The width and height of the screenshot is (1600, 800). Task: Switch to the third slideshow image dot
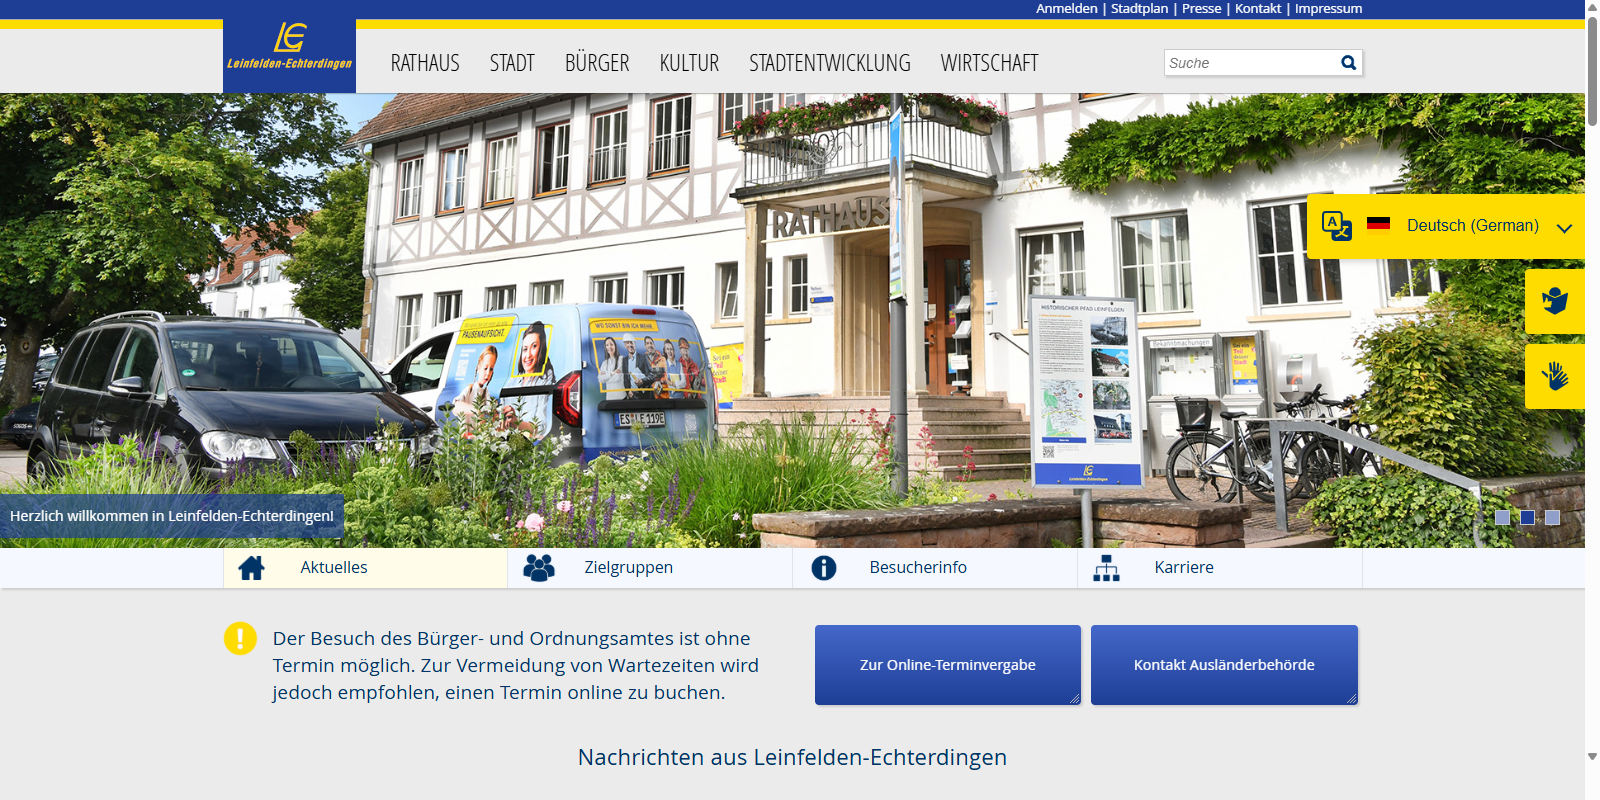[x=1552, y=517]
